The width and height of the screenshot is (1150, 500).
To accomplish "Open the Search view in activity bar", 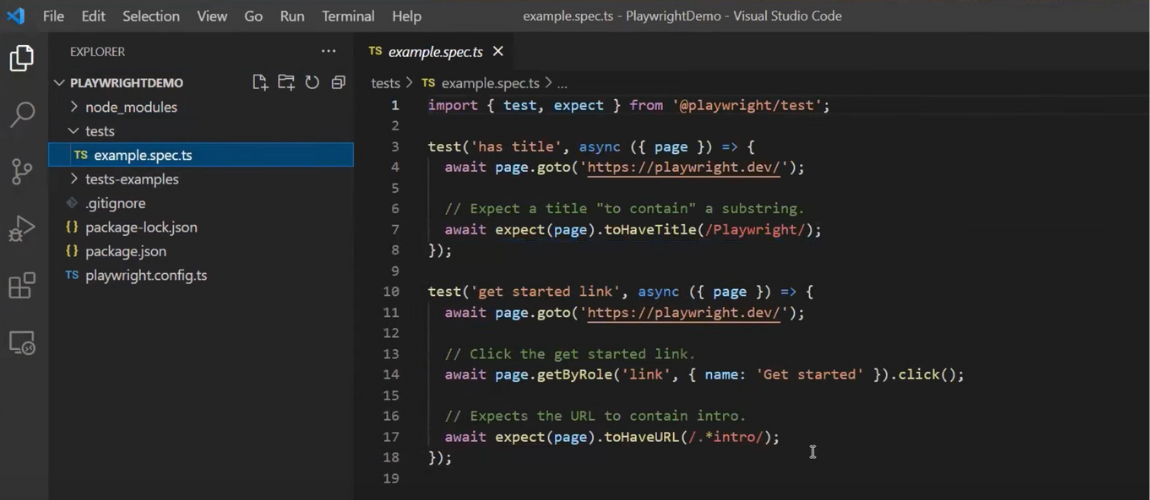I will (x=22, y=115).
